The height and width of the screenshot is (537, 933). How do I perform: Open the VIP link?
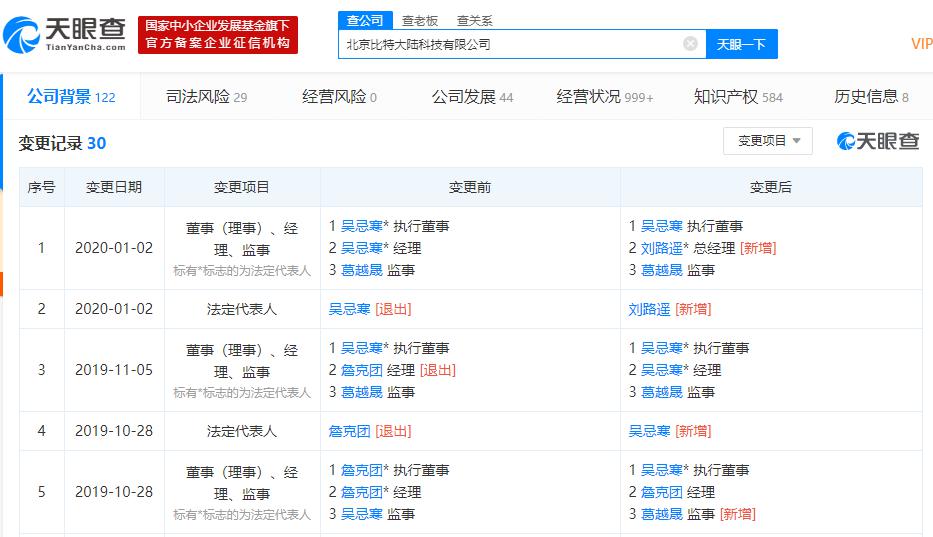[922, 43]
